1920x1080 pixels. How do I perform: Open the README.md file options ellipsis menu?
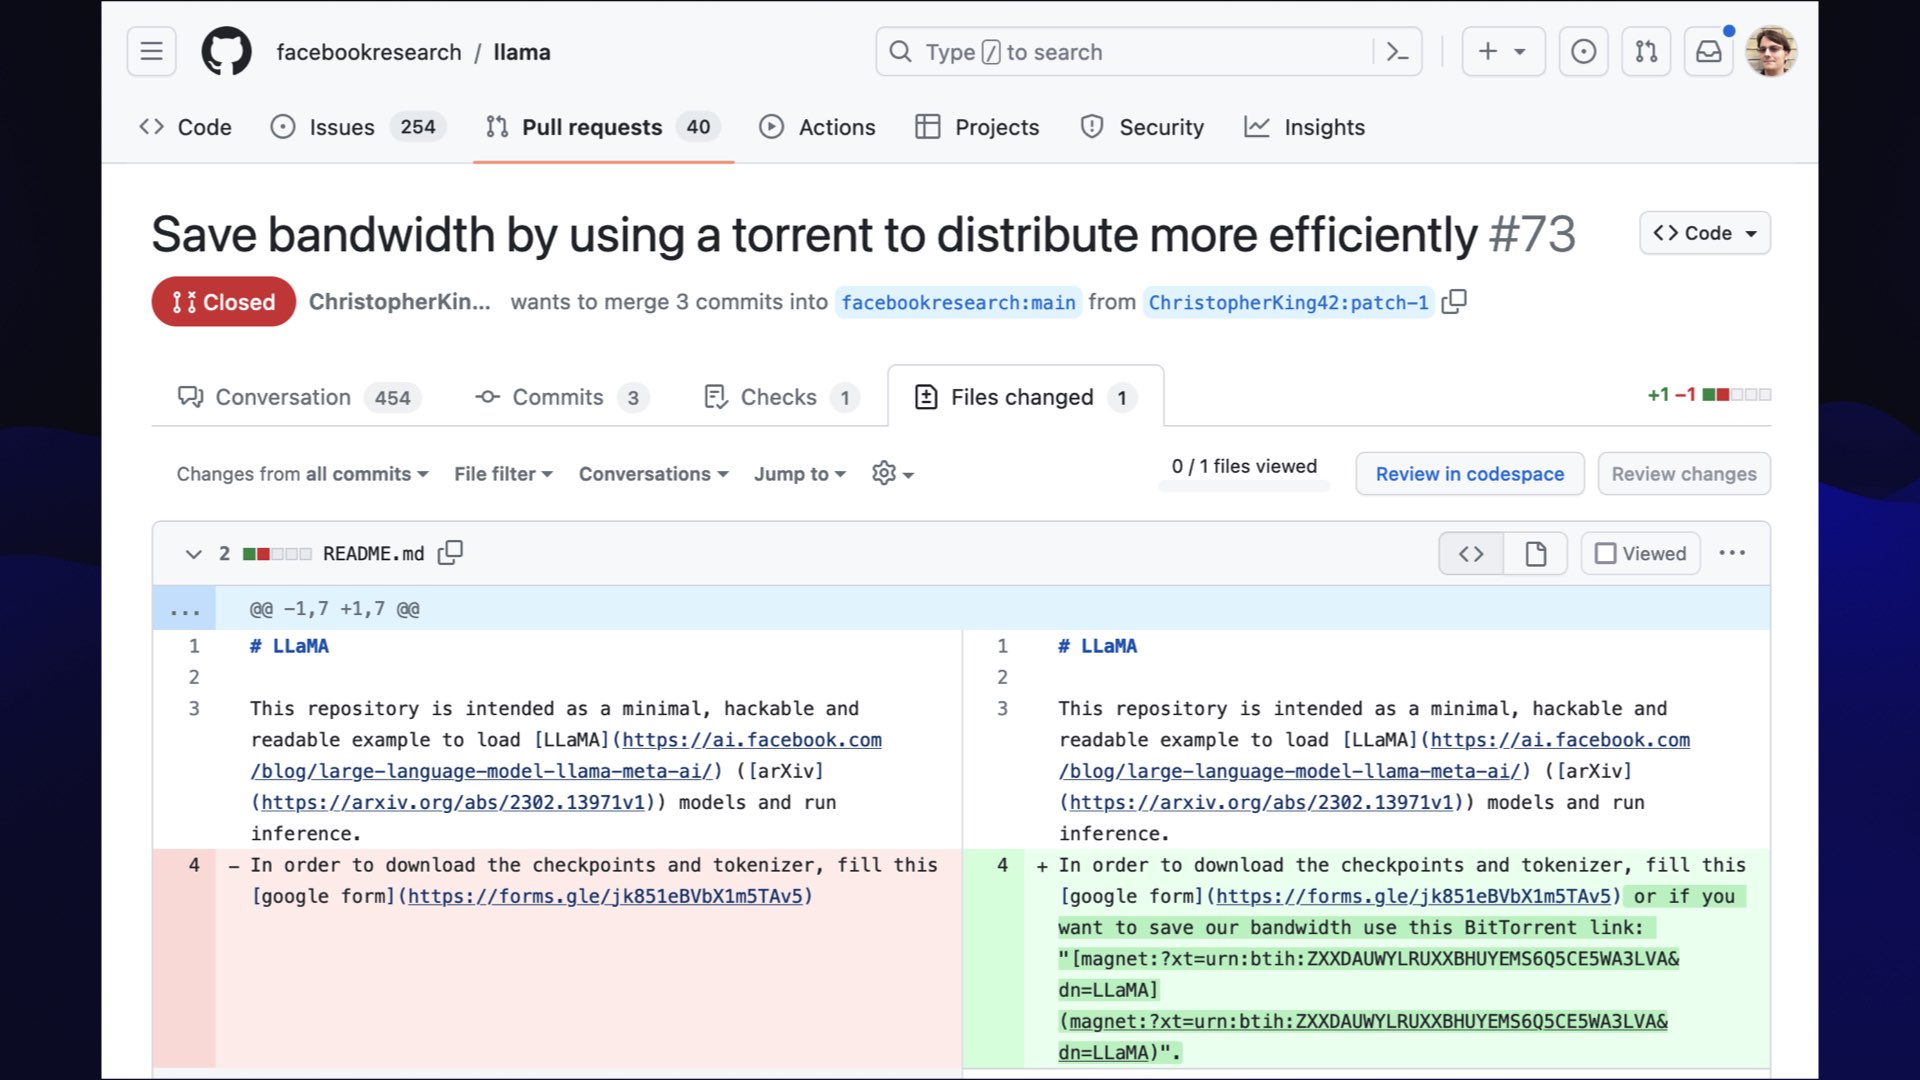pos(1732,553)
